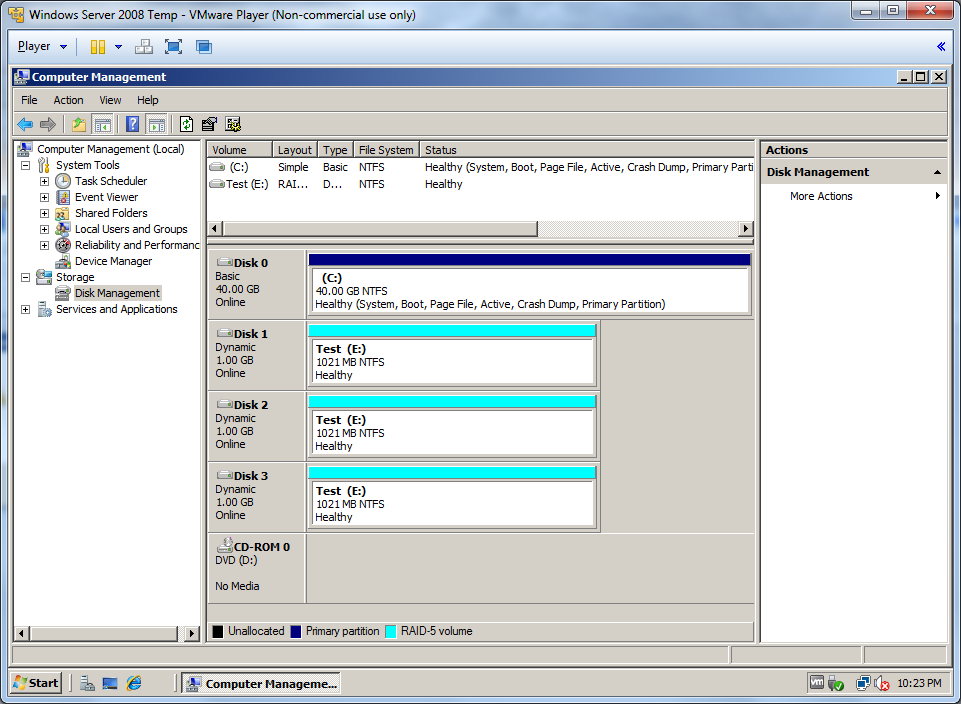961x704 pixels.
Task: Open Internet Explorer from quick launch
Action: [x=134, y=683]
